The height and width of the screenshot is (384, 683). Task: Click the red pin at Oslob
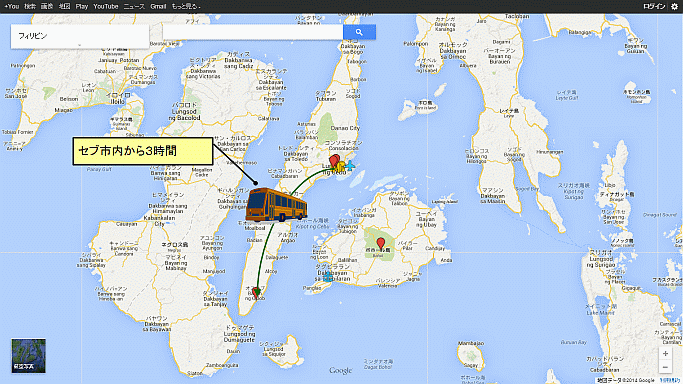coord(256,292)
